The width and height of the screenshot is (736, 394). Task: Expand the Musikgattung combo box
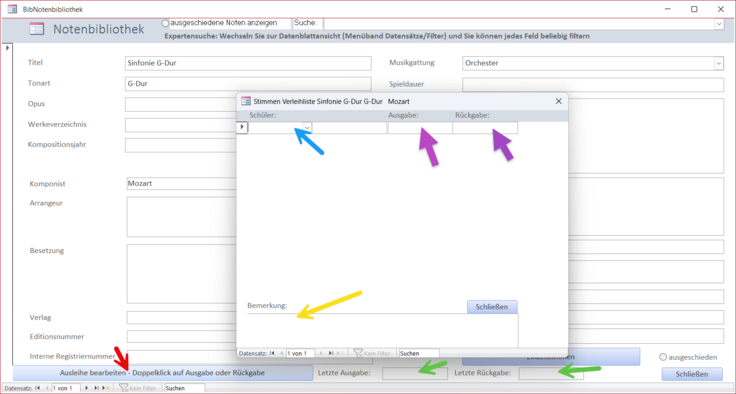pos(719,63)
